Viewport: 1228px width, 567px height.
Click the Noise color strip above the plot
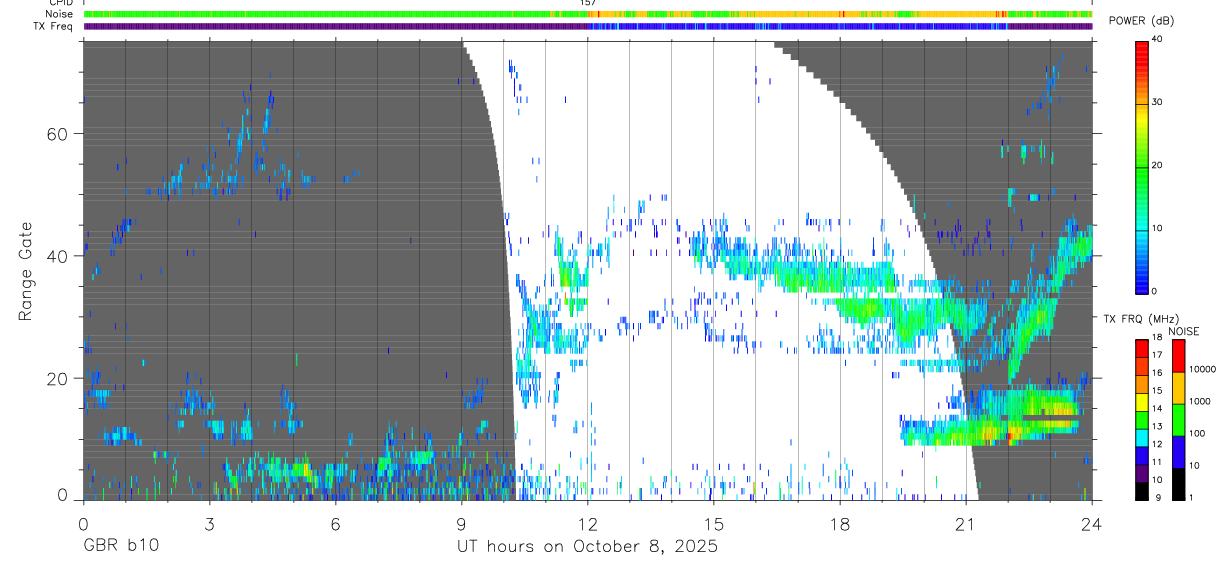(588, 14)
